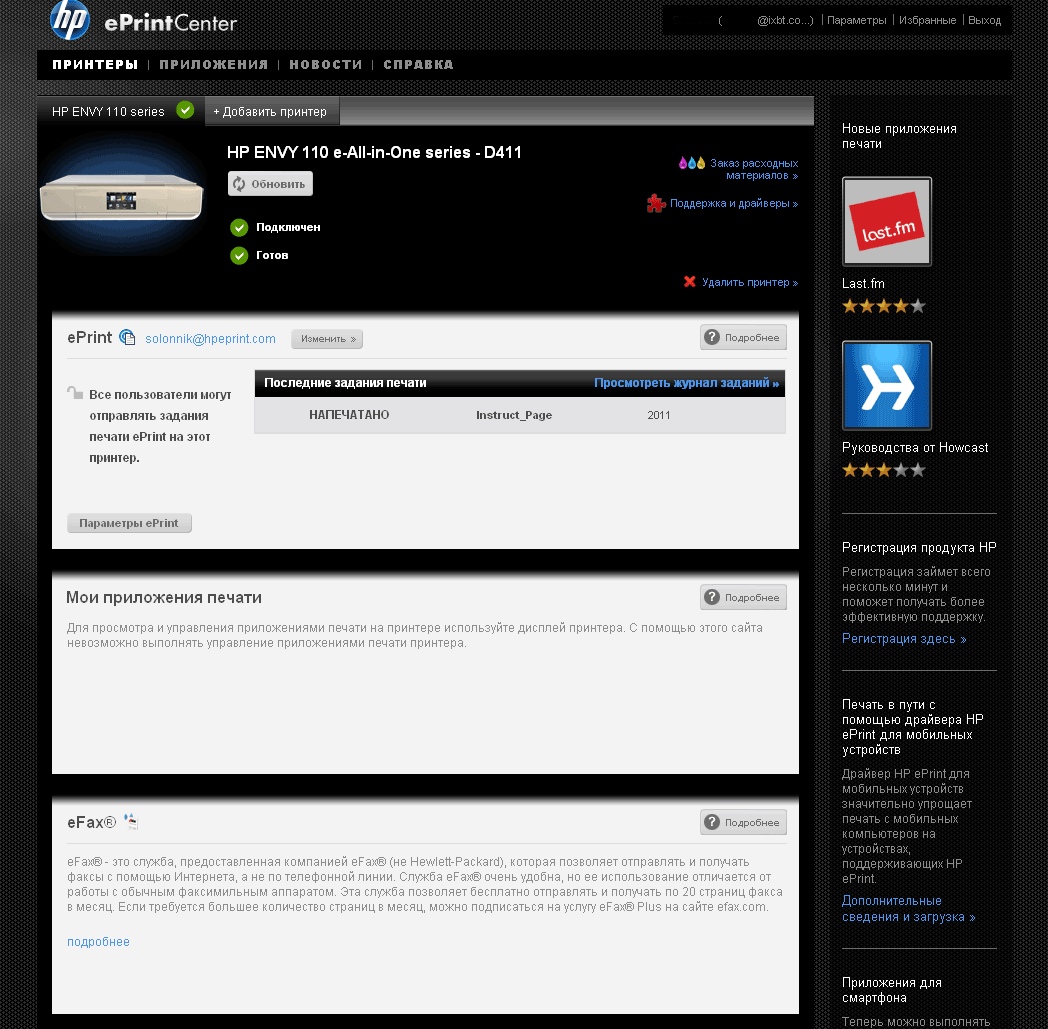Image resolution: width=1048 pixels, height=1029 pixels.
Task: Click Удалить принтер link
Action: (750, 282)
